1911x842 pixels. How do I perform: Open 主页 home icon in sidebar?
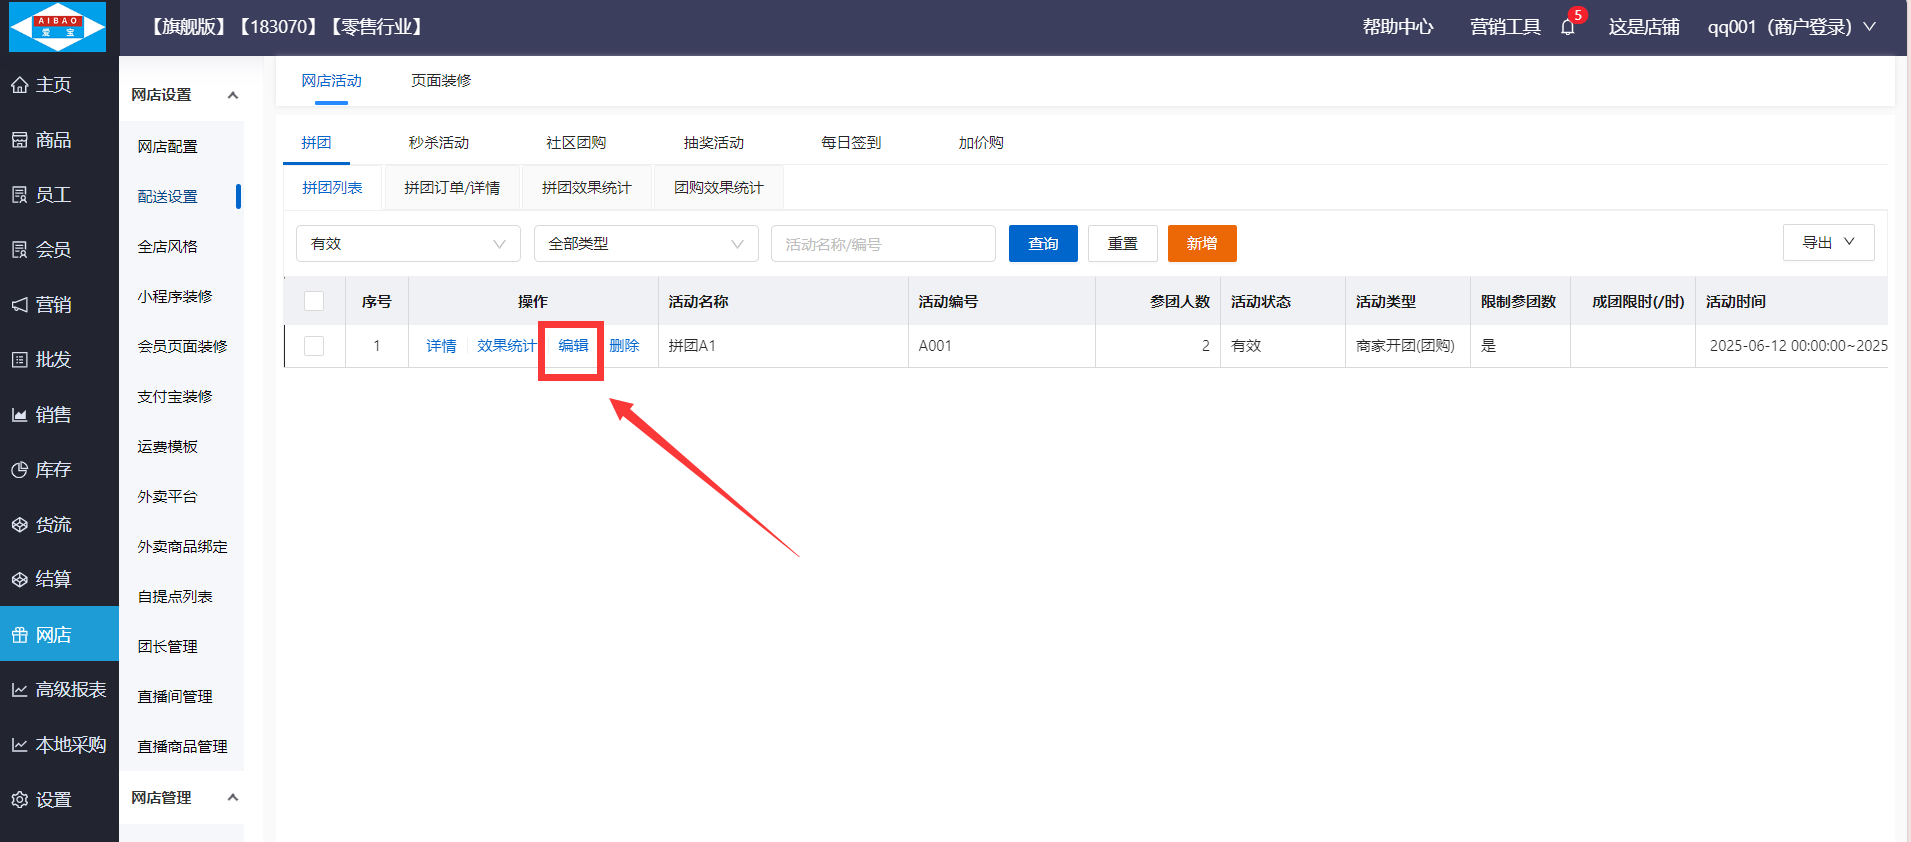pos(20,85)
